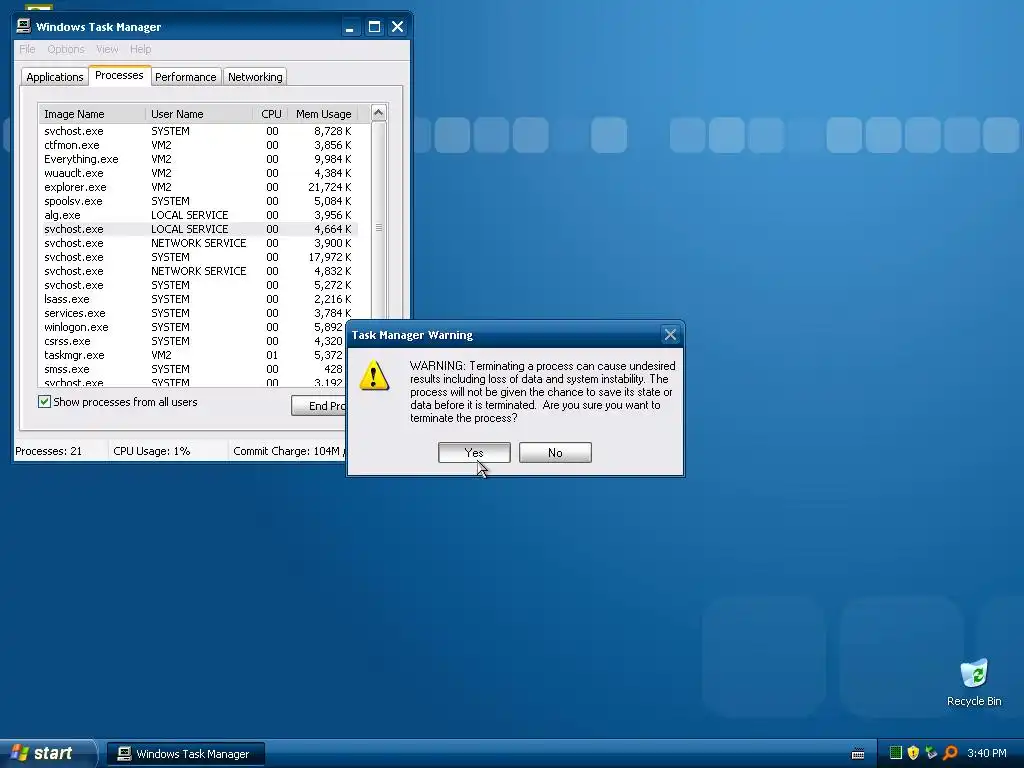Open the yellow security shield tray icon
The width and height of the screenshot is (1024, 768).
click(x=913, y=753)
